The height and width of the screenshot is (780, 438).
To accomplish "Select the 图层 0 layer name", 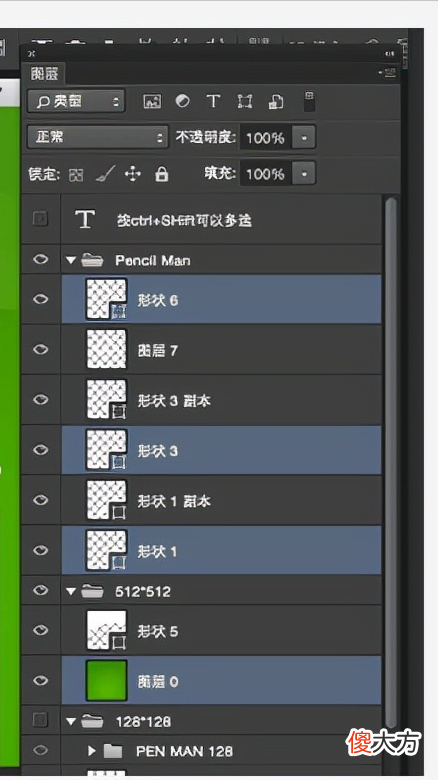I will tap(157, 682).
